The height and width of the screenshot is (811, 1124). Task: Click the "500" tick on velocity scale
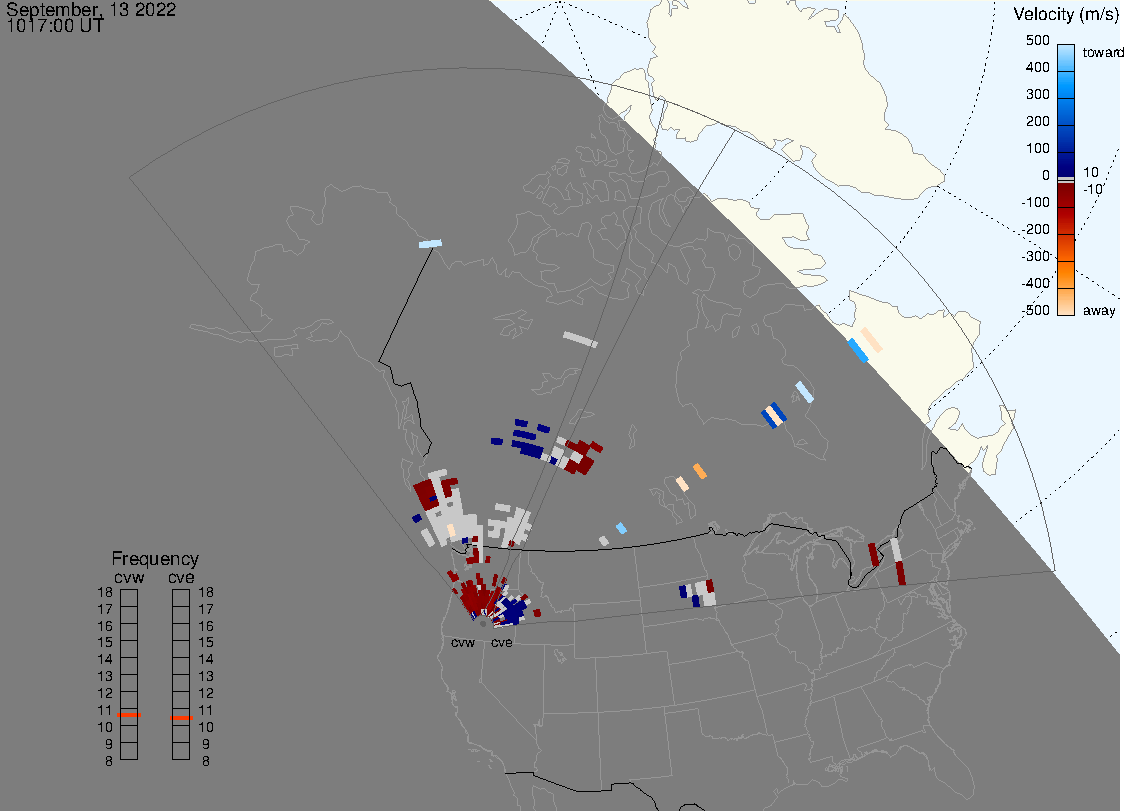(1037, 41)
